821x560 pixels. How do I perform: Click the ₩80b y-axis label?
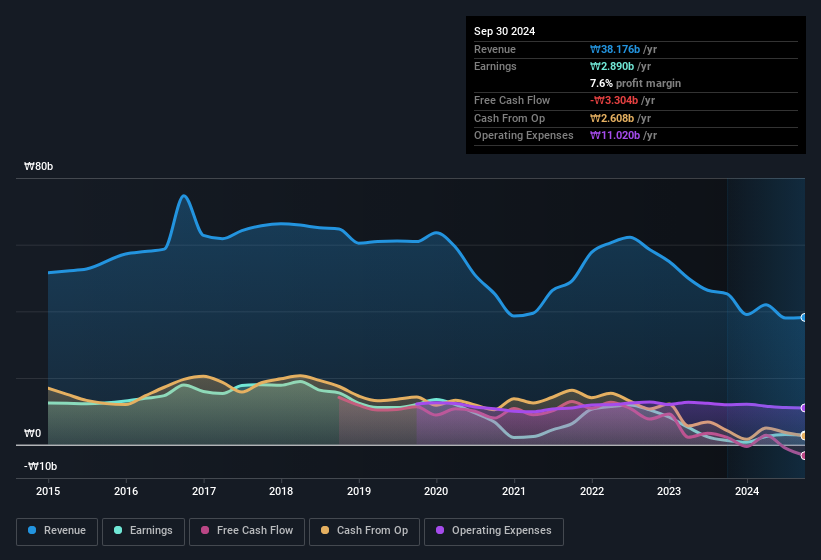click(38, 166)
